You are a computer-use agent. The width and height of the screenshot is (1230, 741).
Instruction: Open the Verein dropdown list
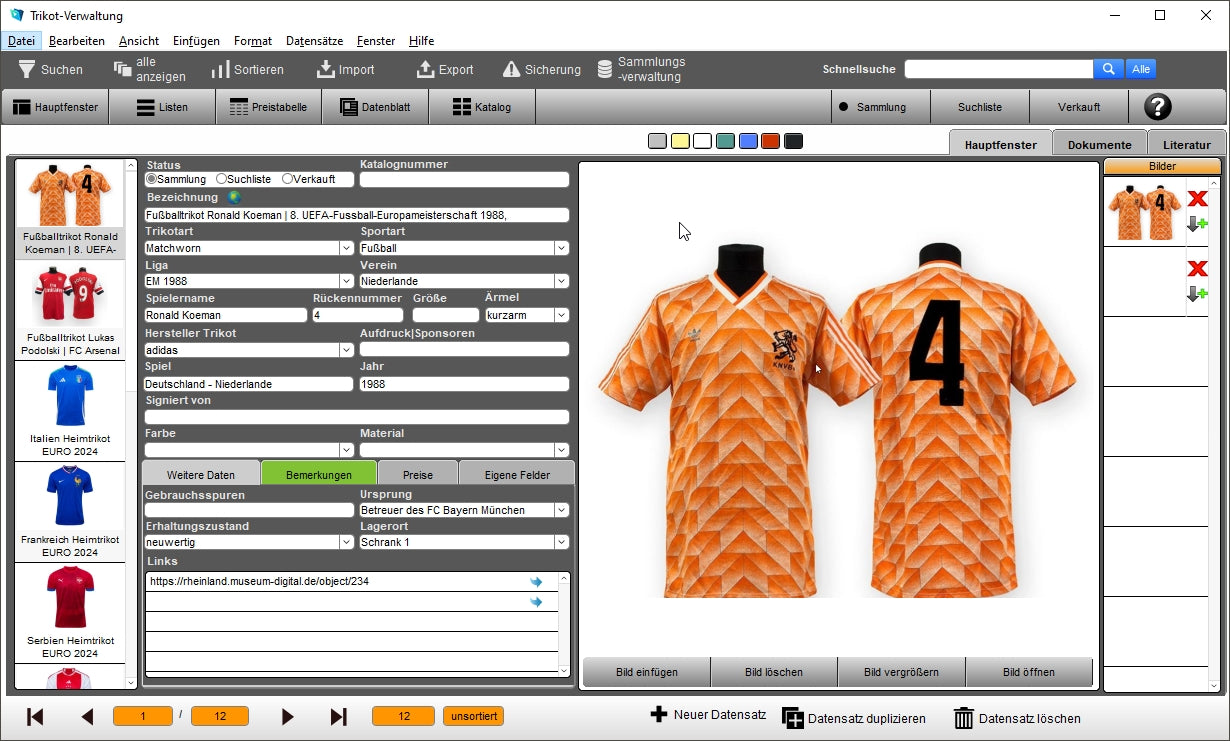pos(561,281)
